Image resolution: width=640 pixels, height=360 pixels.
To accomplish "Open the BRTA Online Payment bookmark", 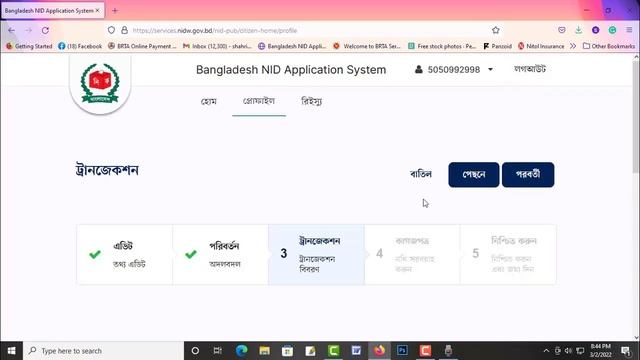I will click(142, 46).
